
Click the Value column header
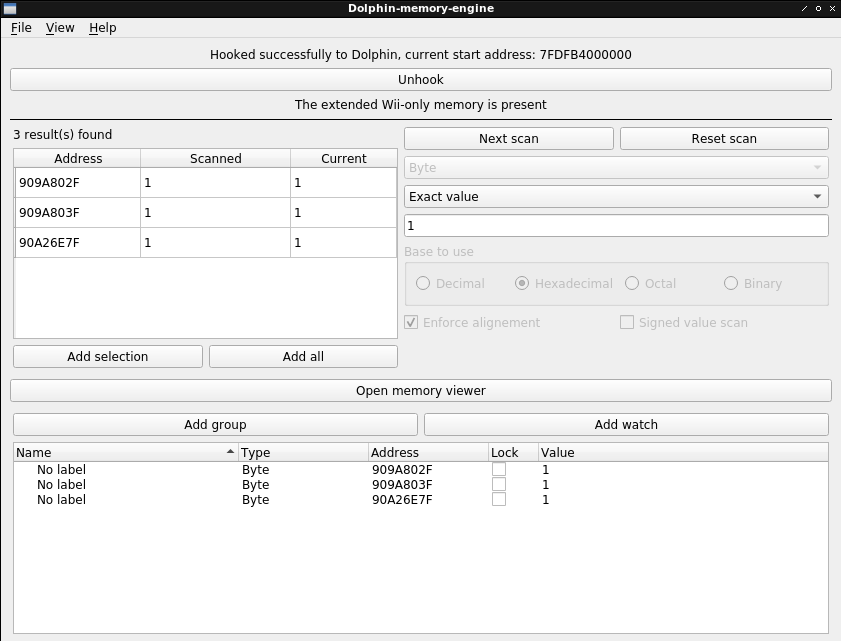coord(683,453)
